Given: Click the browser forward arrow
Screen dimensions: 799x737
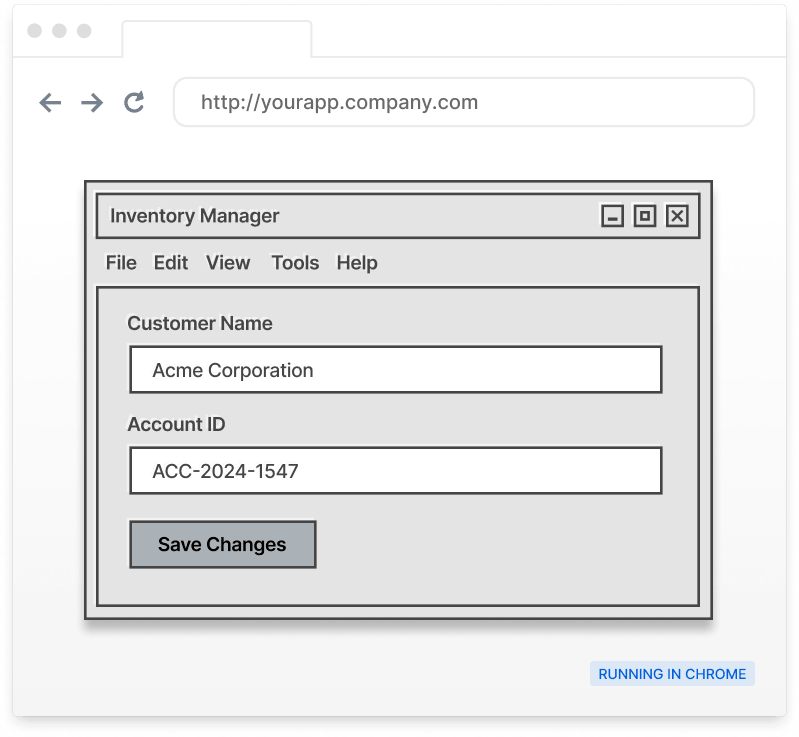Looking at the screenshot, I should tap(92, 102).
